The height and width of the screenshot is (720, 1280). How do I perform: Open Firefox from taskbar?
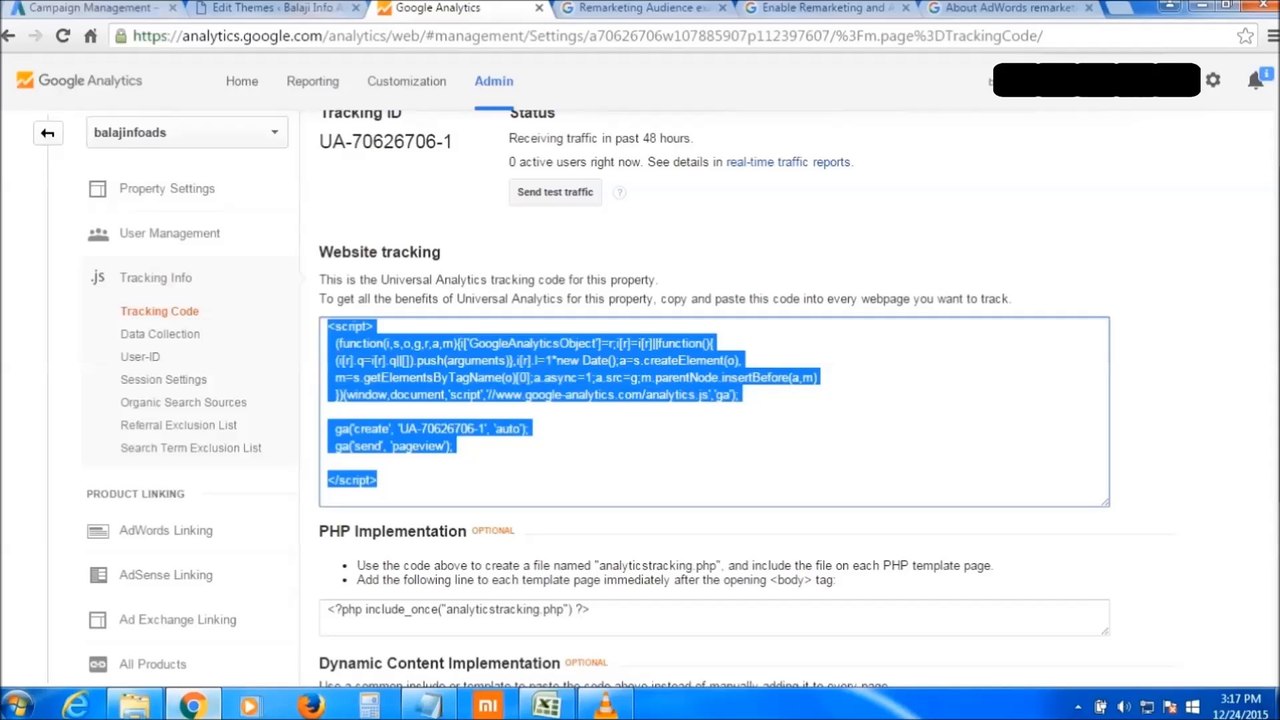[311, 706]
